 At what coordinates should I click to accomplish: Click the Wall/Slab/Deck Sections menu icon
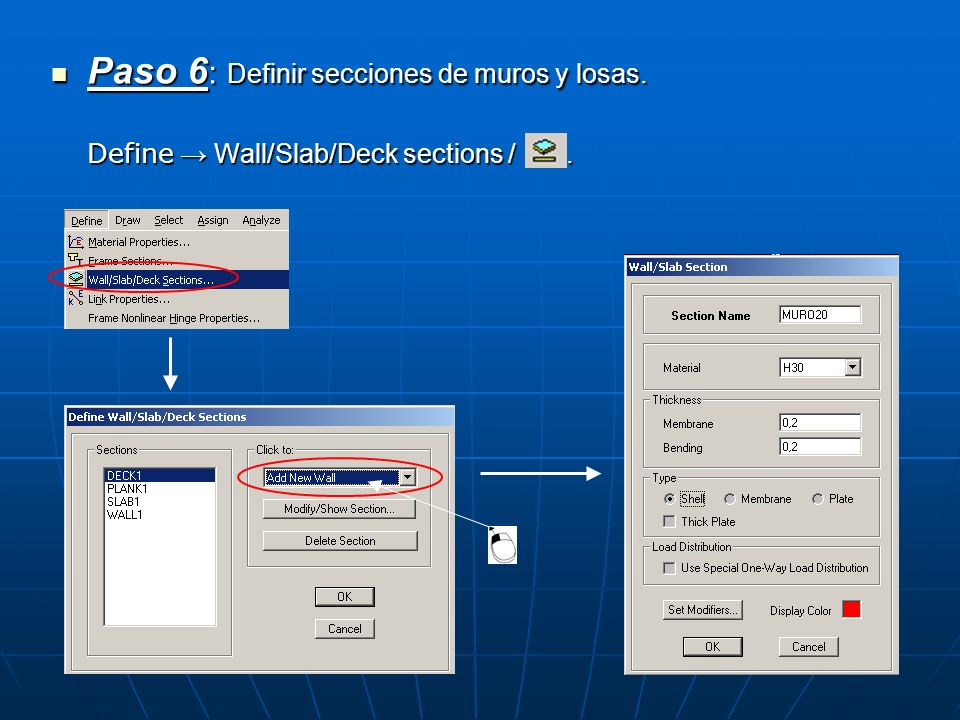tap(75, 279)
